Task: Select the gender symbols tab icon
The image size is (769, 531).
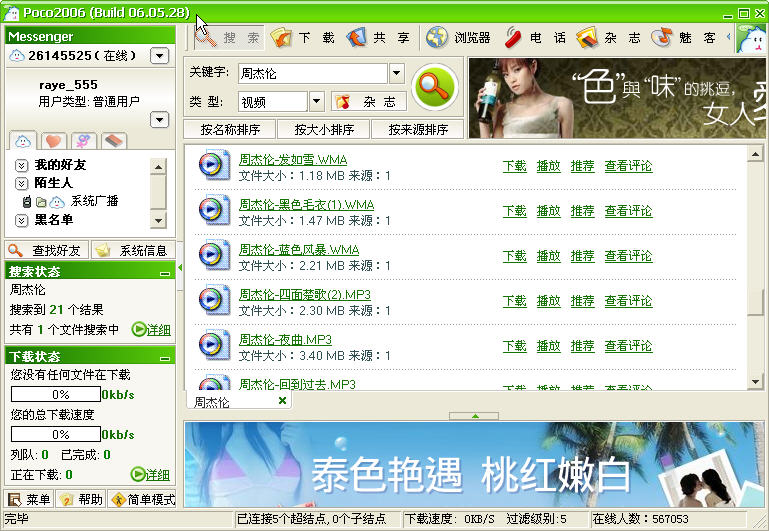Action: [x=83, y=141]
